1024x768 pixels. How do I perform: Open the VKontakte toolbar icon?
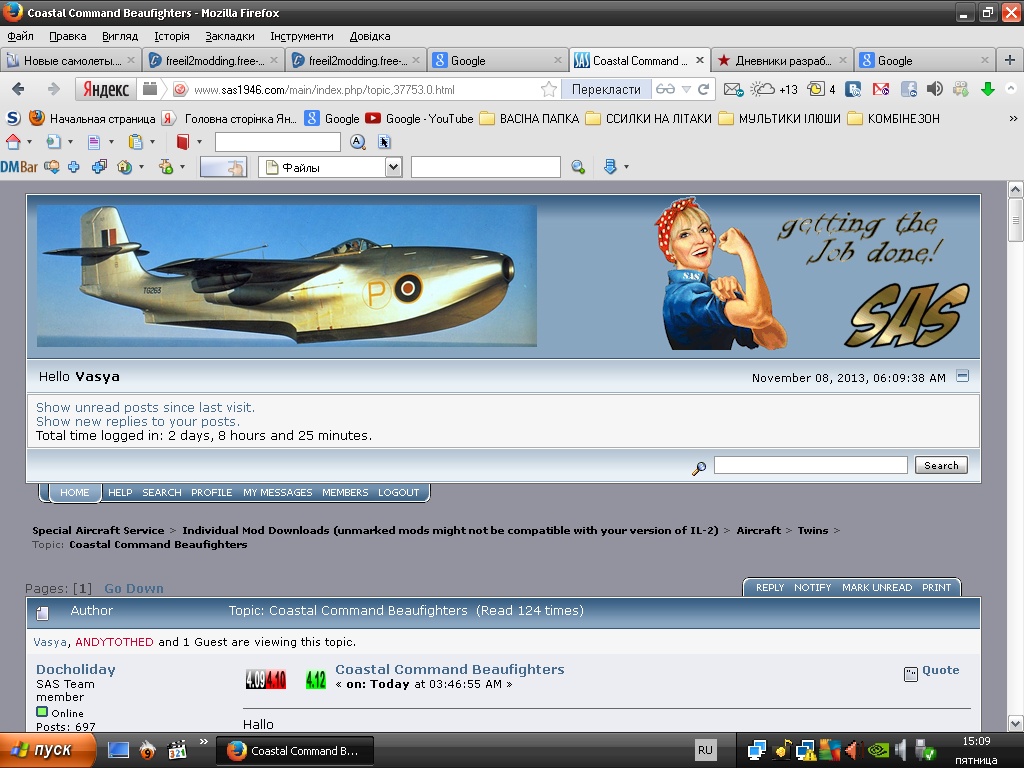(853, 89)
